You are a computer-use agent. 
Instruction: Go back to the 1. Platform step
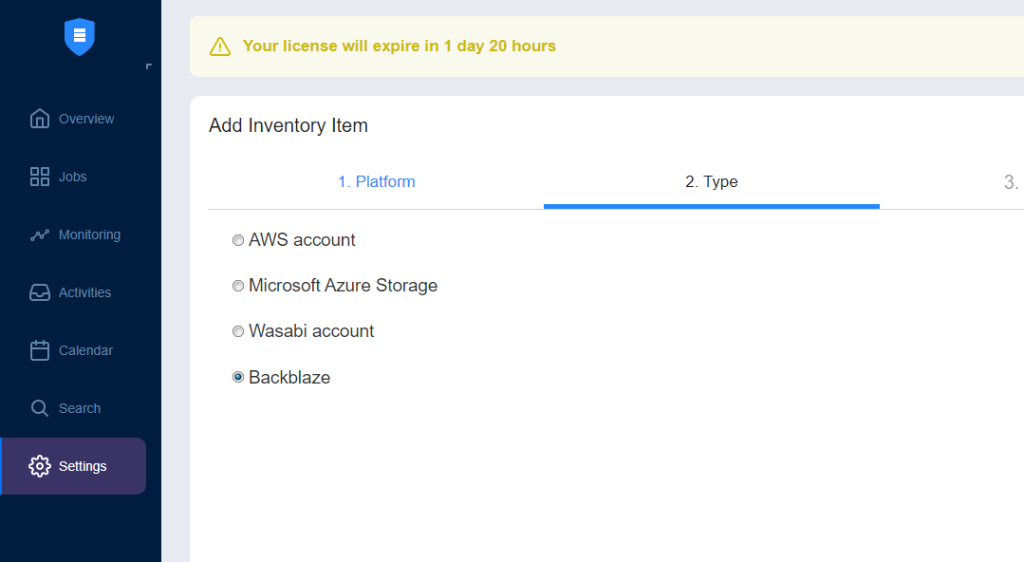[376, 181]
